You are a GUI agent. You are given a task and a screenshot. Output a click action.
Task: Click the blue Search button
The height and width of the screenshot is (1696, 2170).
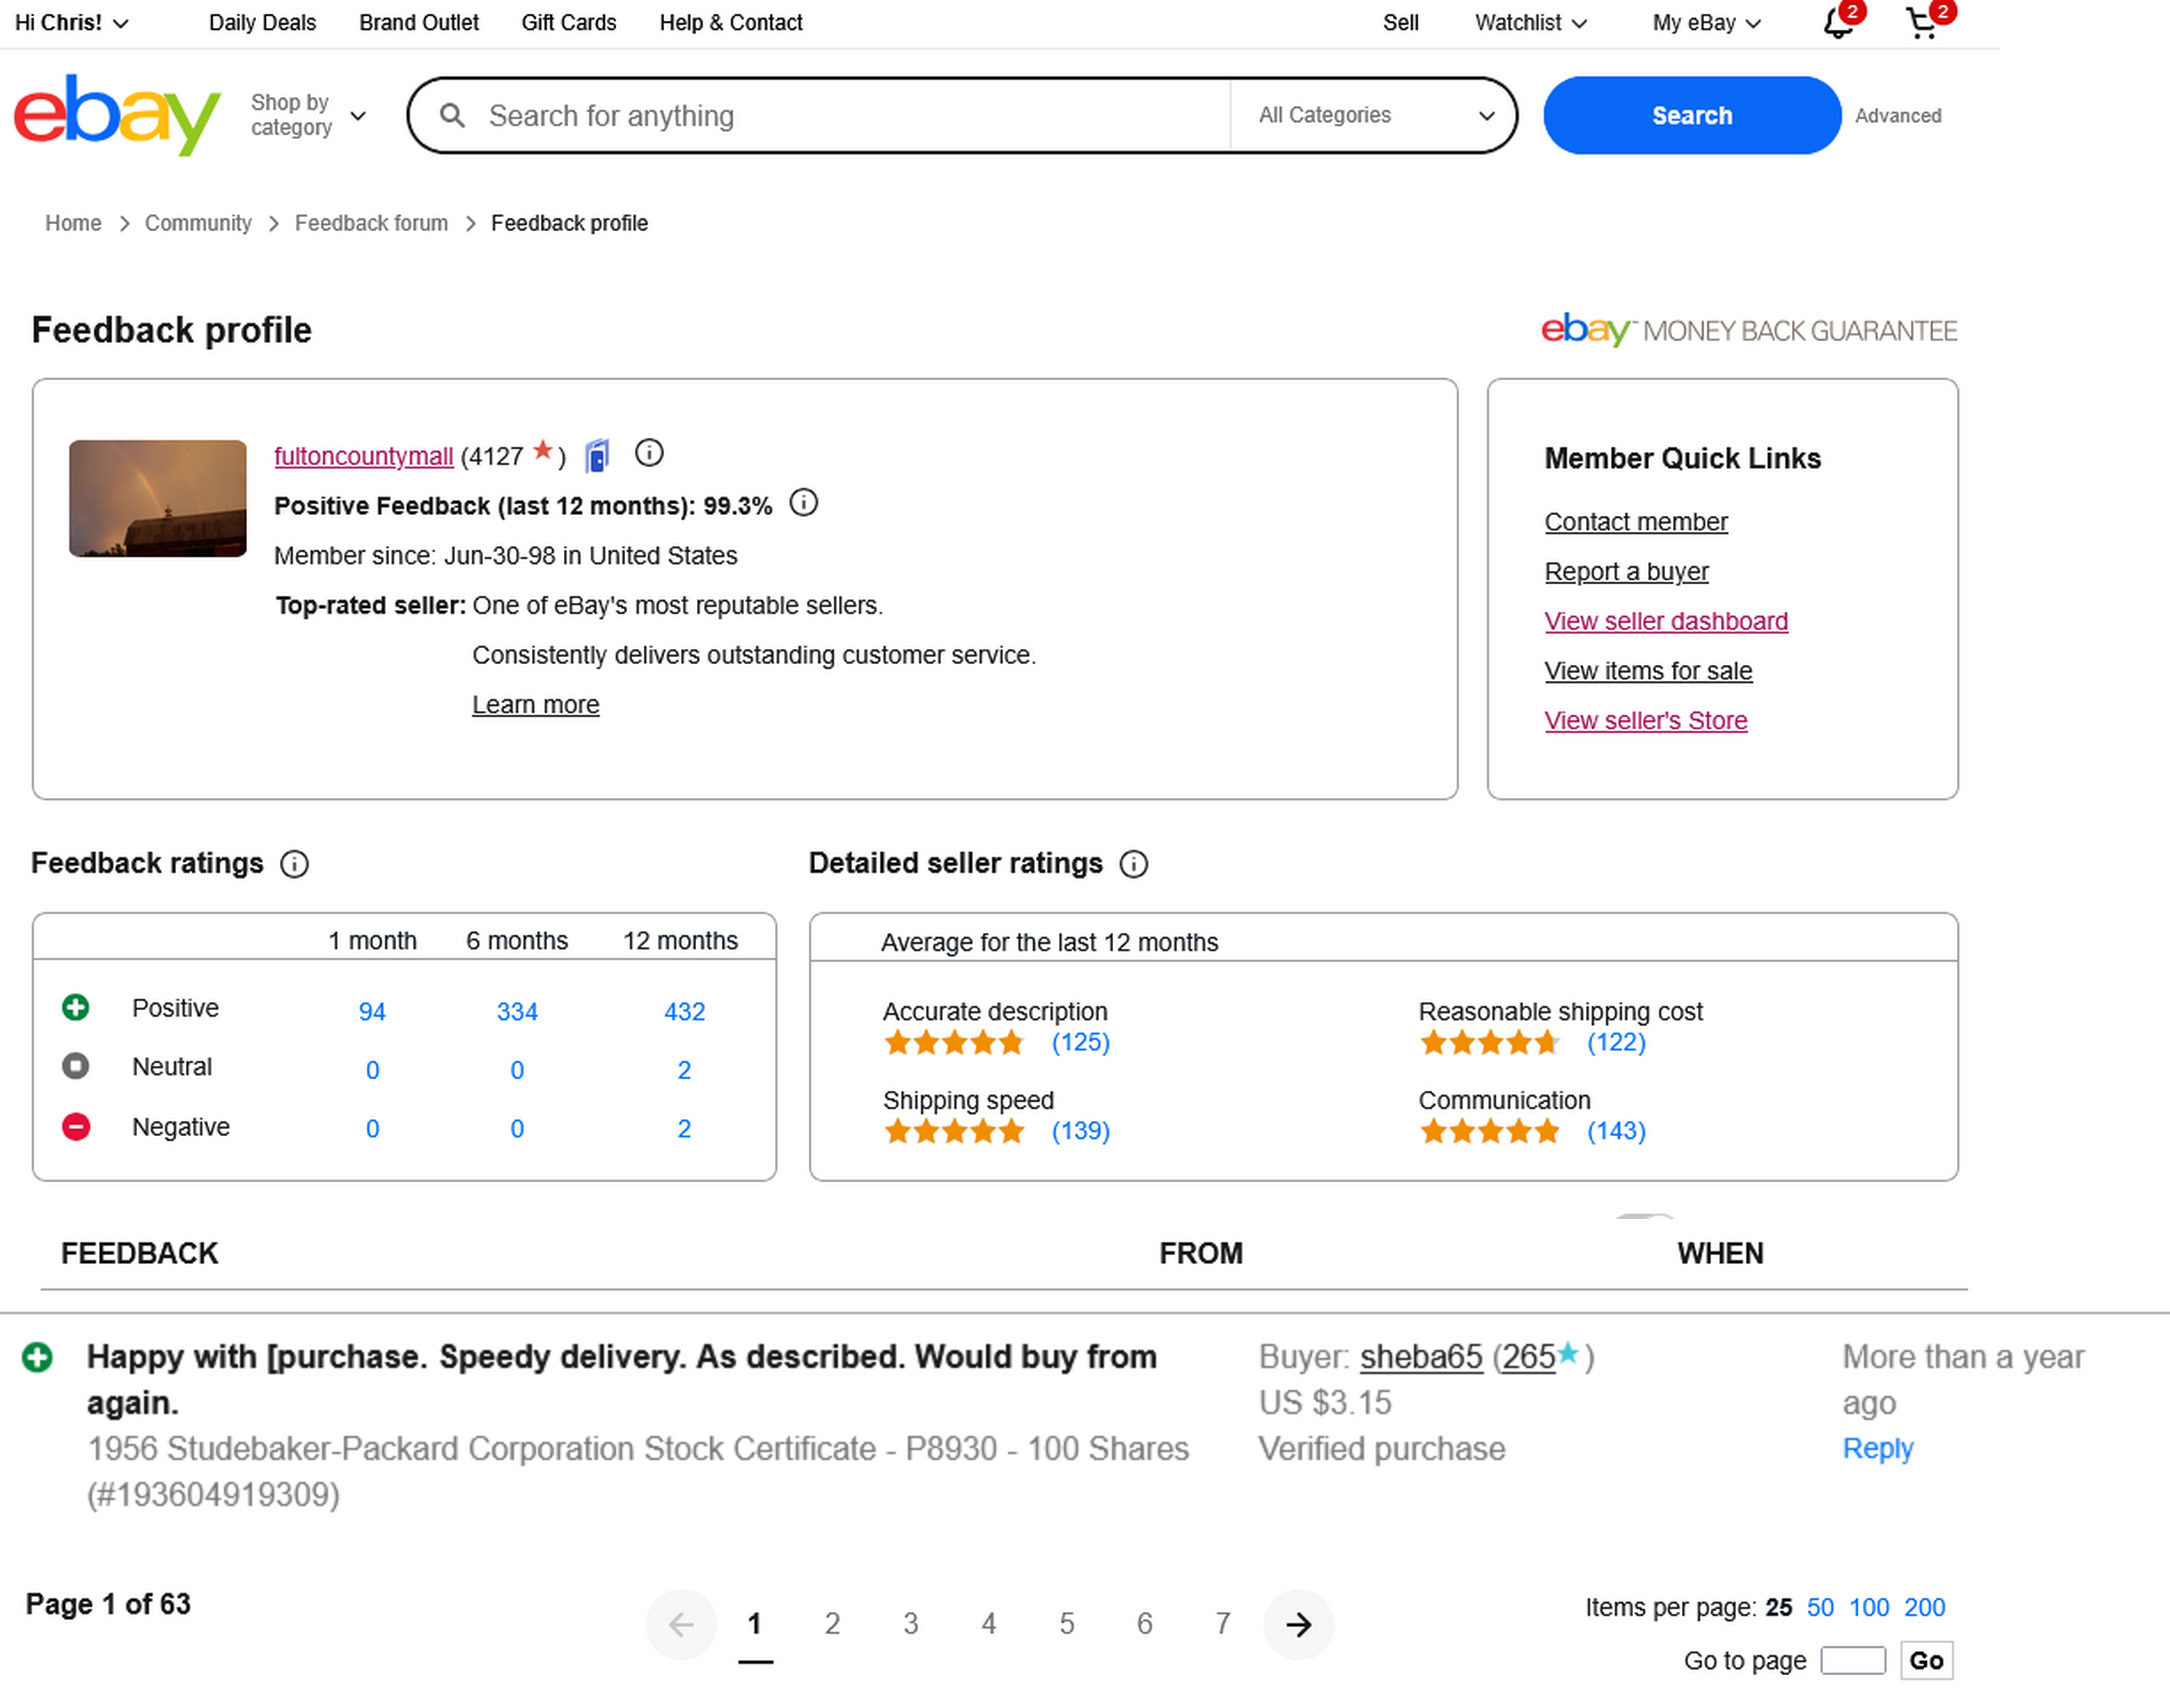click(1691, 115)
